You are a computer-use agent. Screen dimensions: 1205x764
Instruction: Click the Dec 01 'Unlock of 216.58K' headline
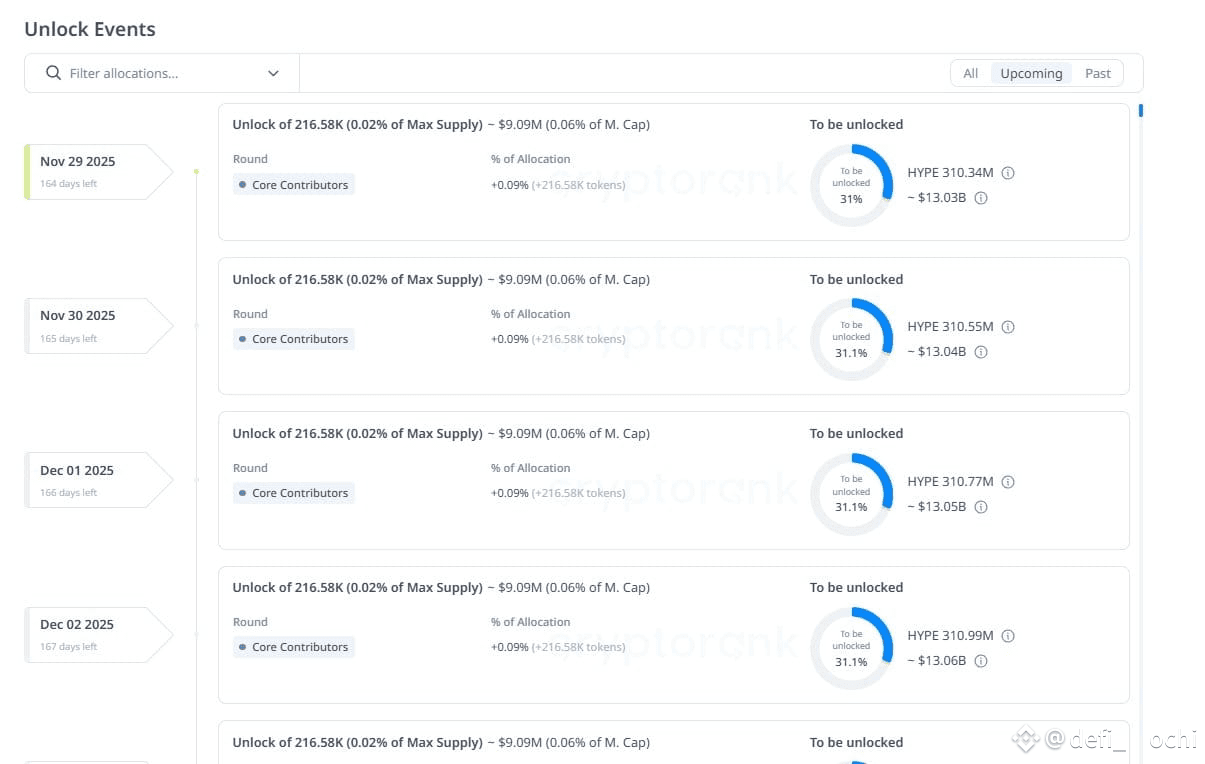[441, 434]
